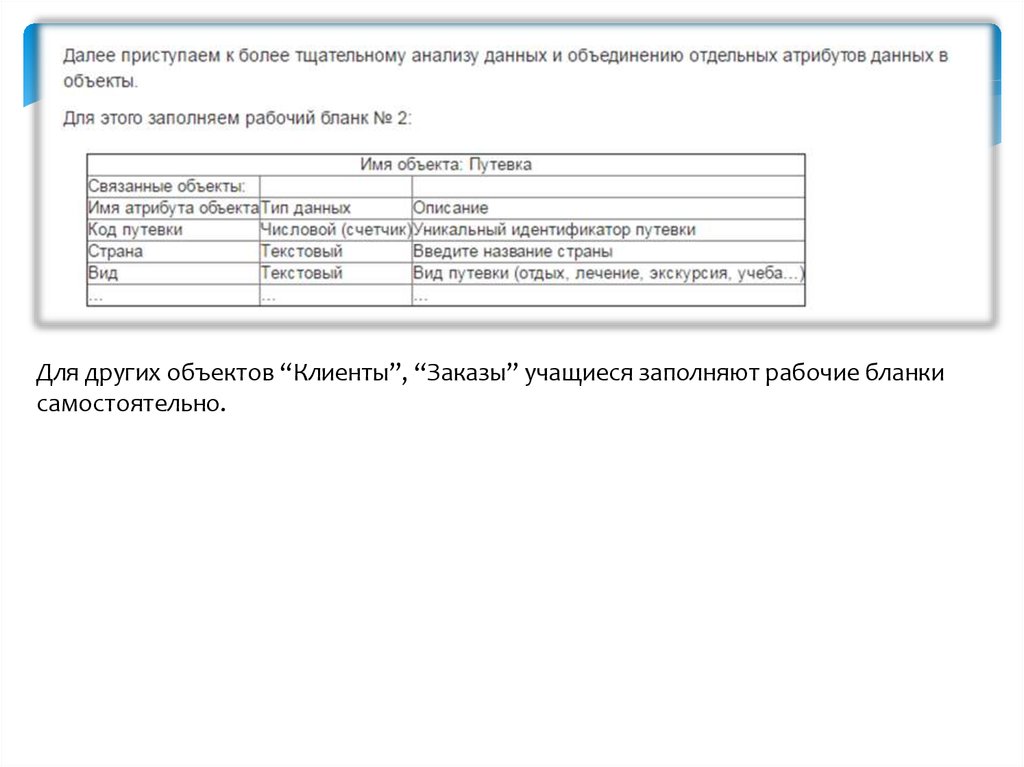
Task: Click 'Уникальный идентификатор путевки' description cell
Action: pos(609,230)
